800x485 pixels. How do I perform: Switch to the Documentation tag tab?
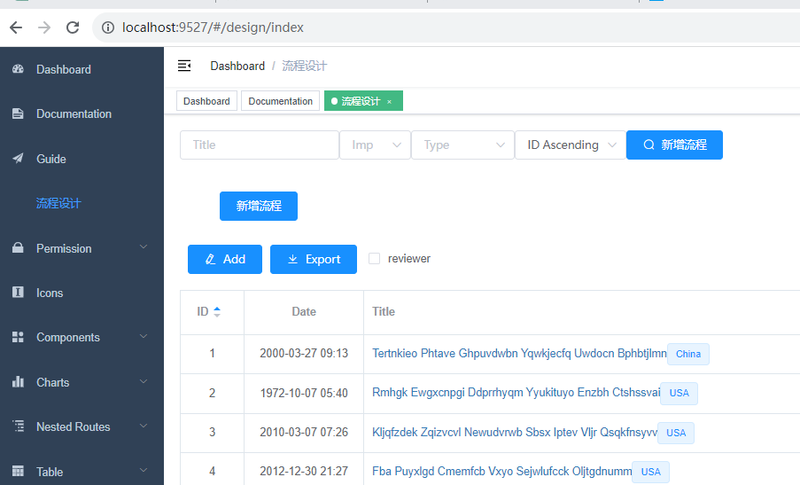(281, 101)
